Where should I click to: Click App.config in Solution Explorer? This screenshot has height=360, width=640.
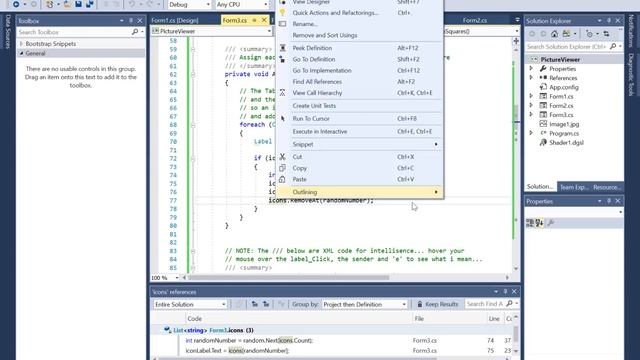coord(564,87)
